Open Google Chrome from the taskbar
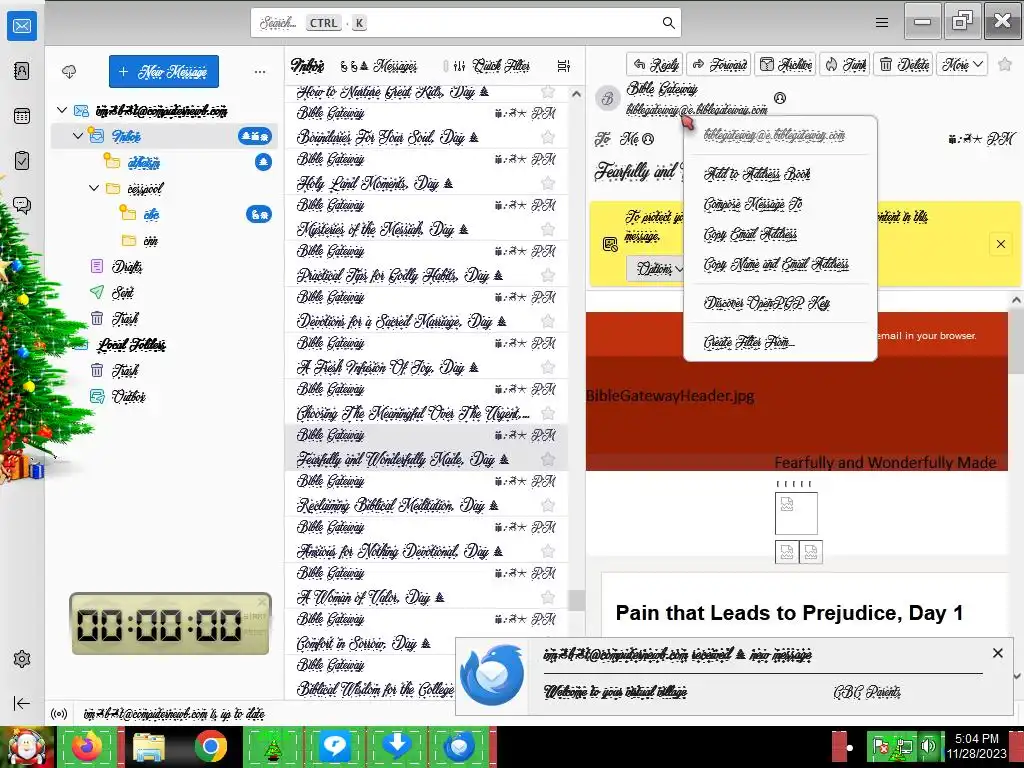Viewport: 1024px width, 768px height. [x=211, y=746]
